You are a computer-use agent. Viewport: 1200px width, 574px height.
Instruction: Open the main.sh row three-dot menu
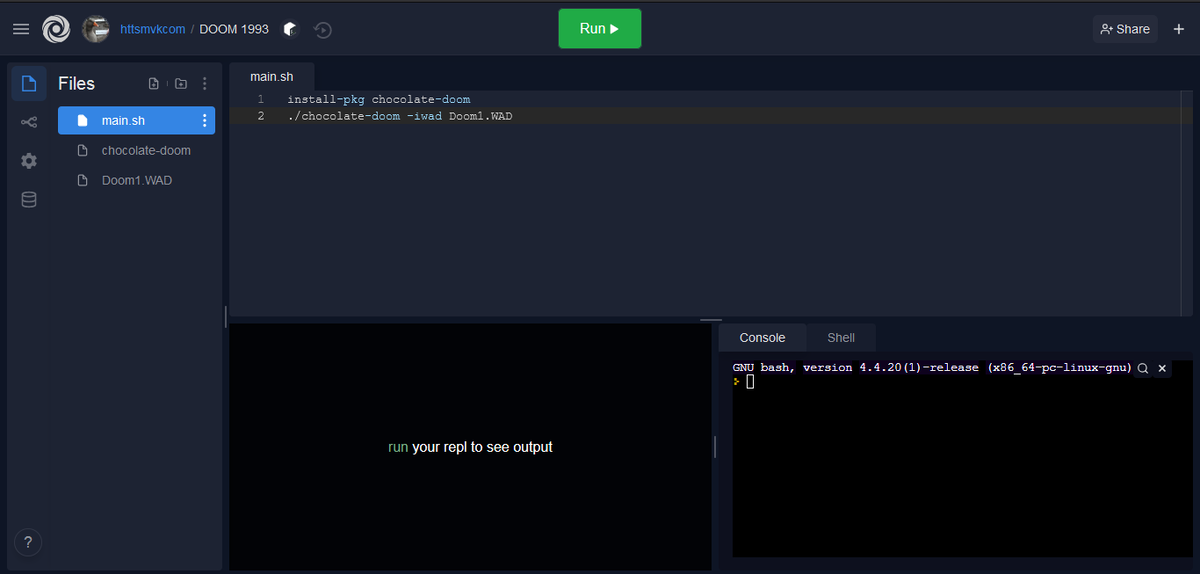205,121
